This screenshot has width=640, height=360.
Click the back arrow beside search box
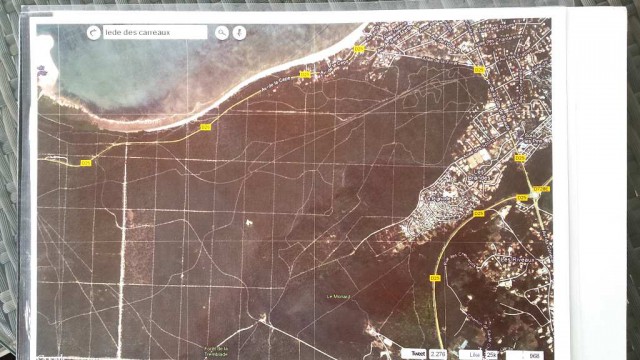pos(93,33)
